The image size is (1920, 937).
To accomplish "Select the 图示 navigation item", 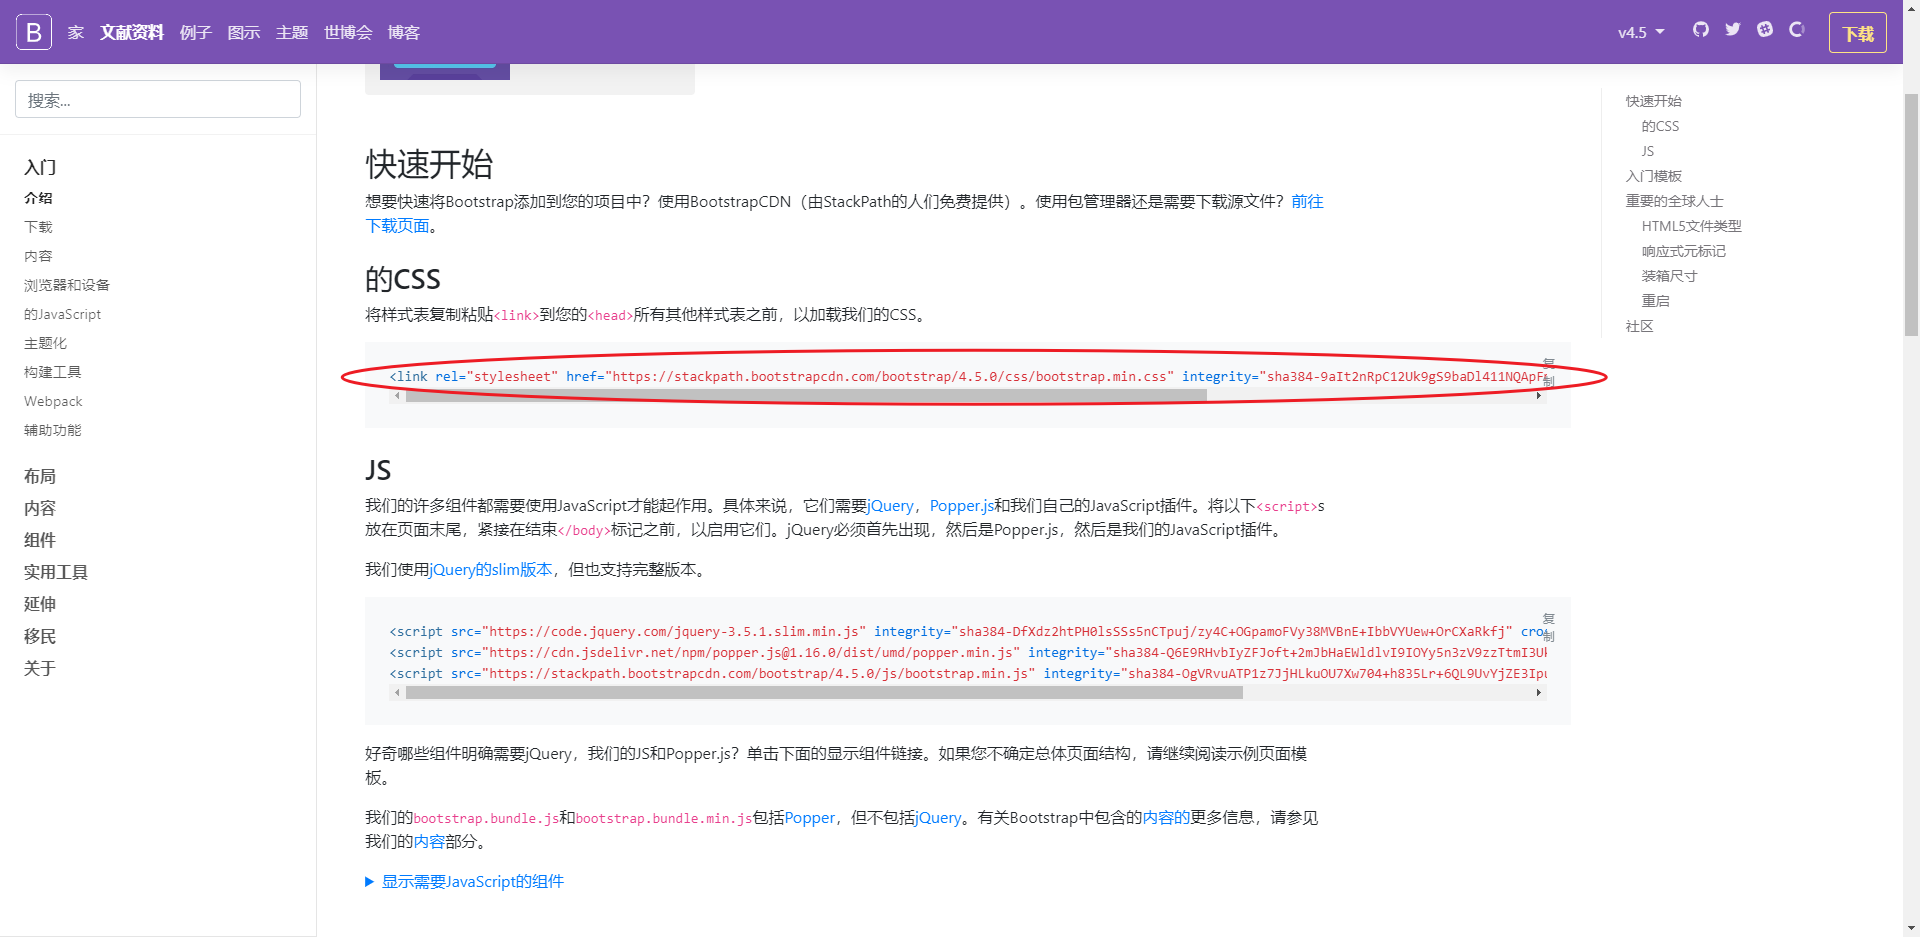I will click(x=243, y=32).
